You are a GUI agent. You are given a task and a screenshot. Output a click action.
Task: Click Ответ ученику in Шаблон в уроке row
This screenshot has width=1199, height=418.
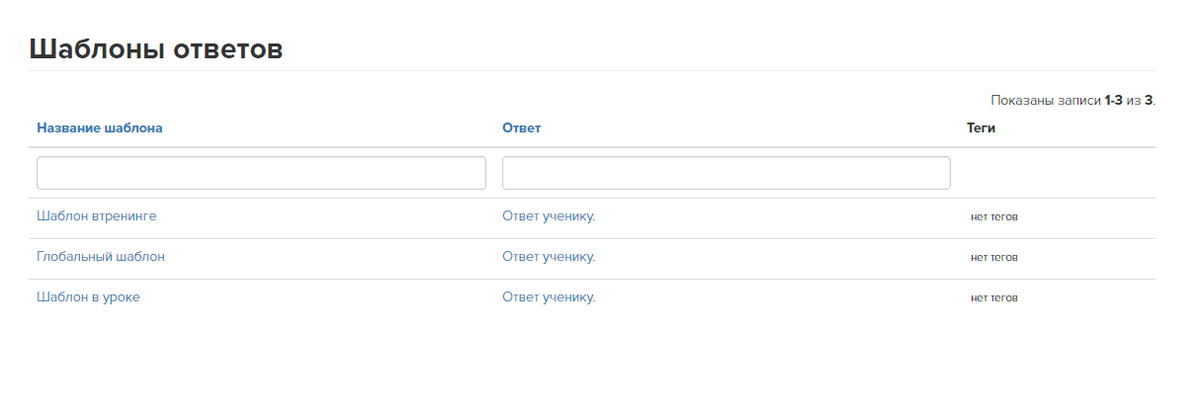(x=548, y=297)
